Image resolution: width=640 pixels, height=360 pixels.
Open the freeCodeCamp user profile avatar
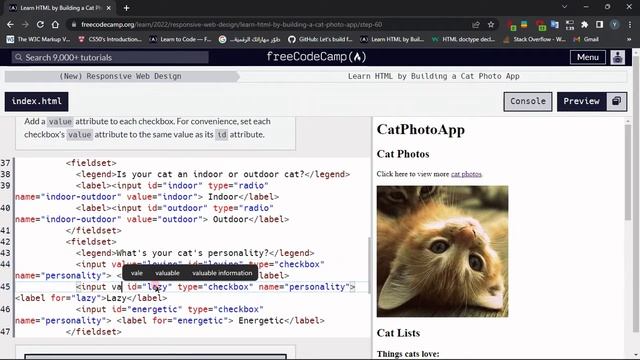[618, 57]
